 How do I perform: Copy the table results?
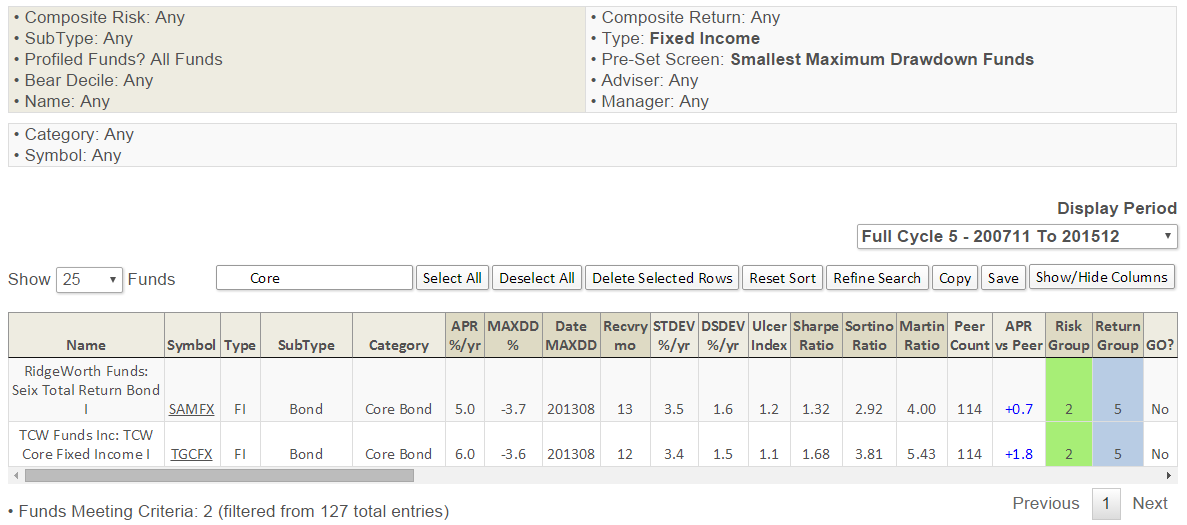pos(955,278)
